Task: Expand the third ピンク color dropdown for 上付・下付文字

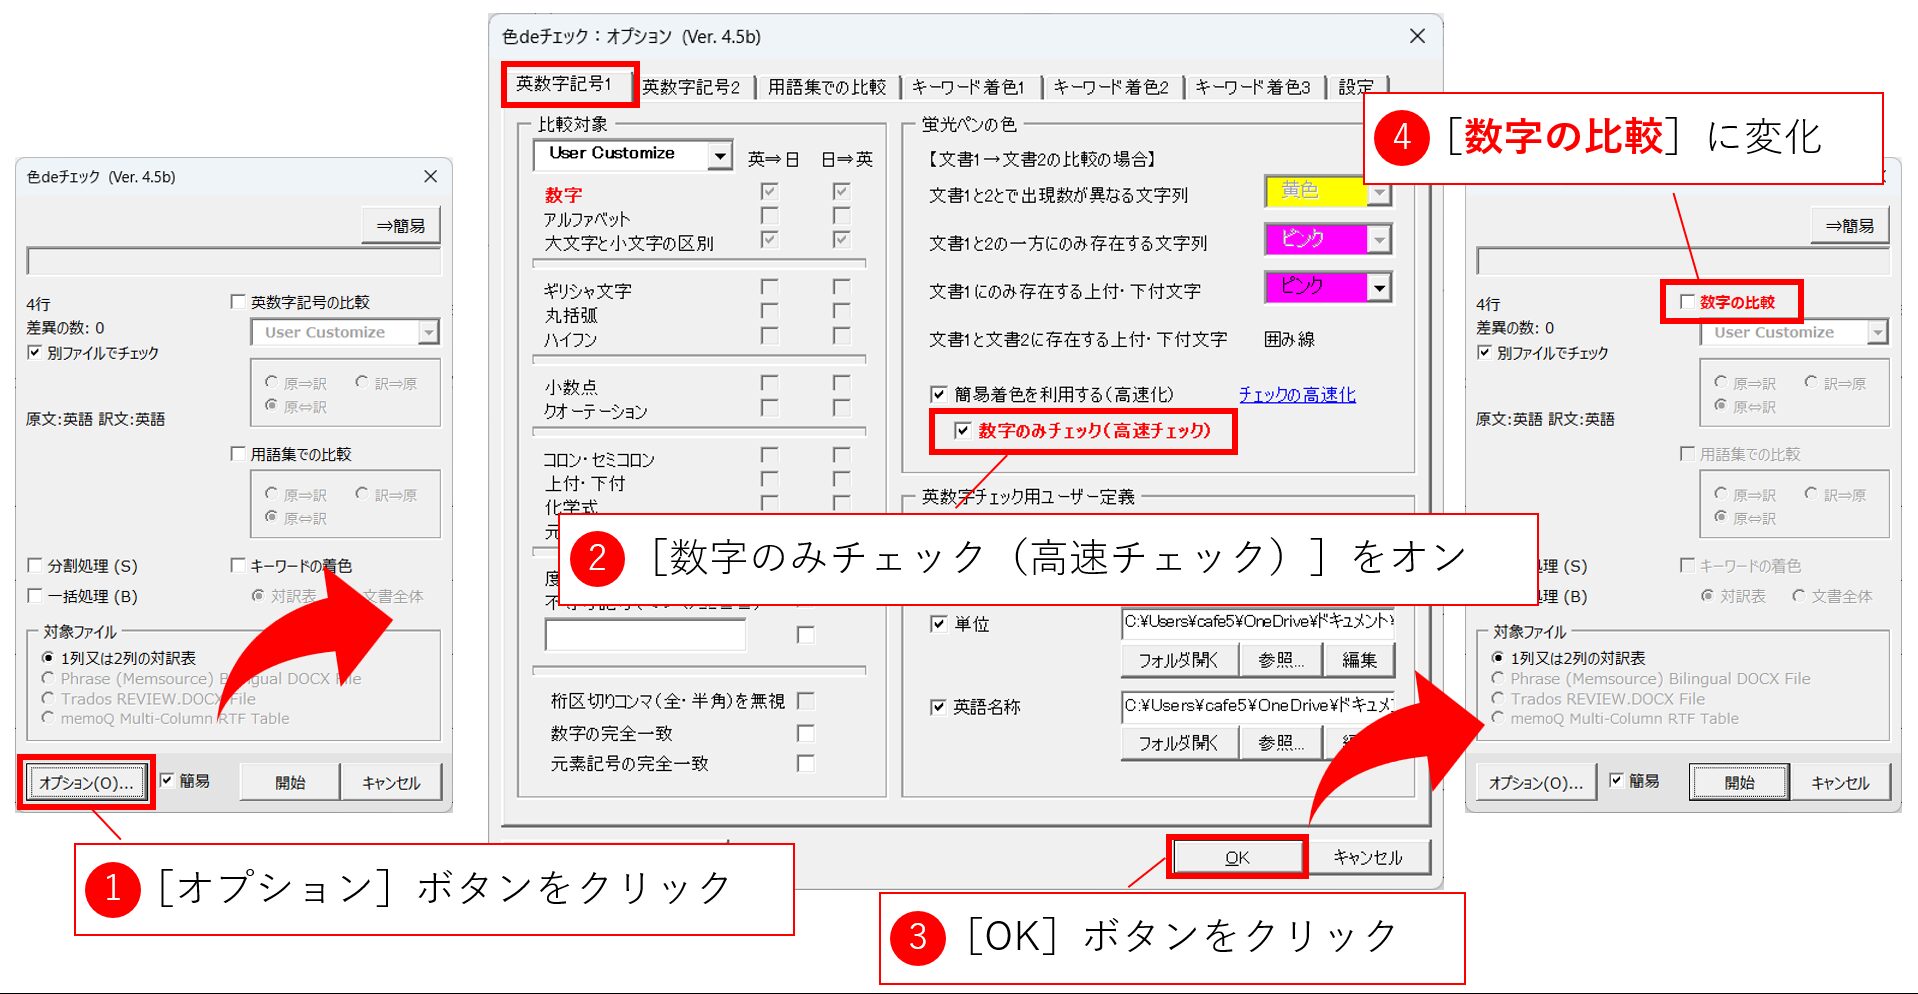Action: [1379, 288]
